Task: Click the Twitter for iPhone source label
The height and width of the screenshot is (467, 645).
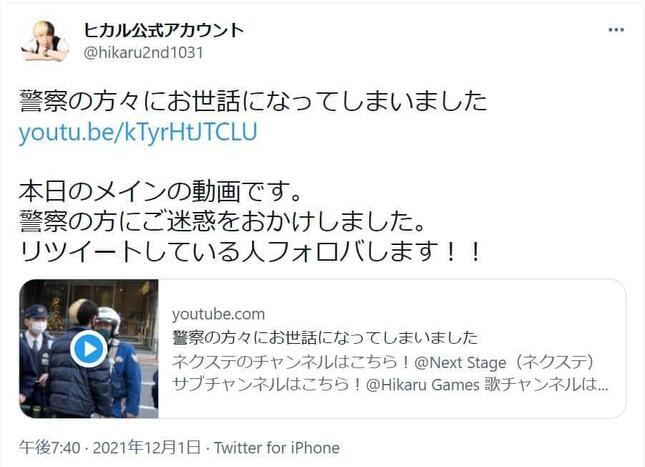Action: coord(277,447)
